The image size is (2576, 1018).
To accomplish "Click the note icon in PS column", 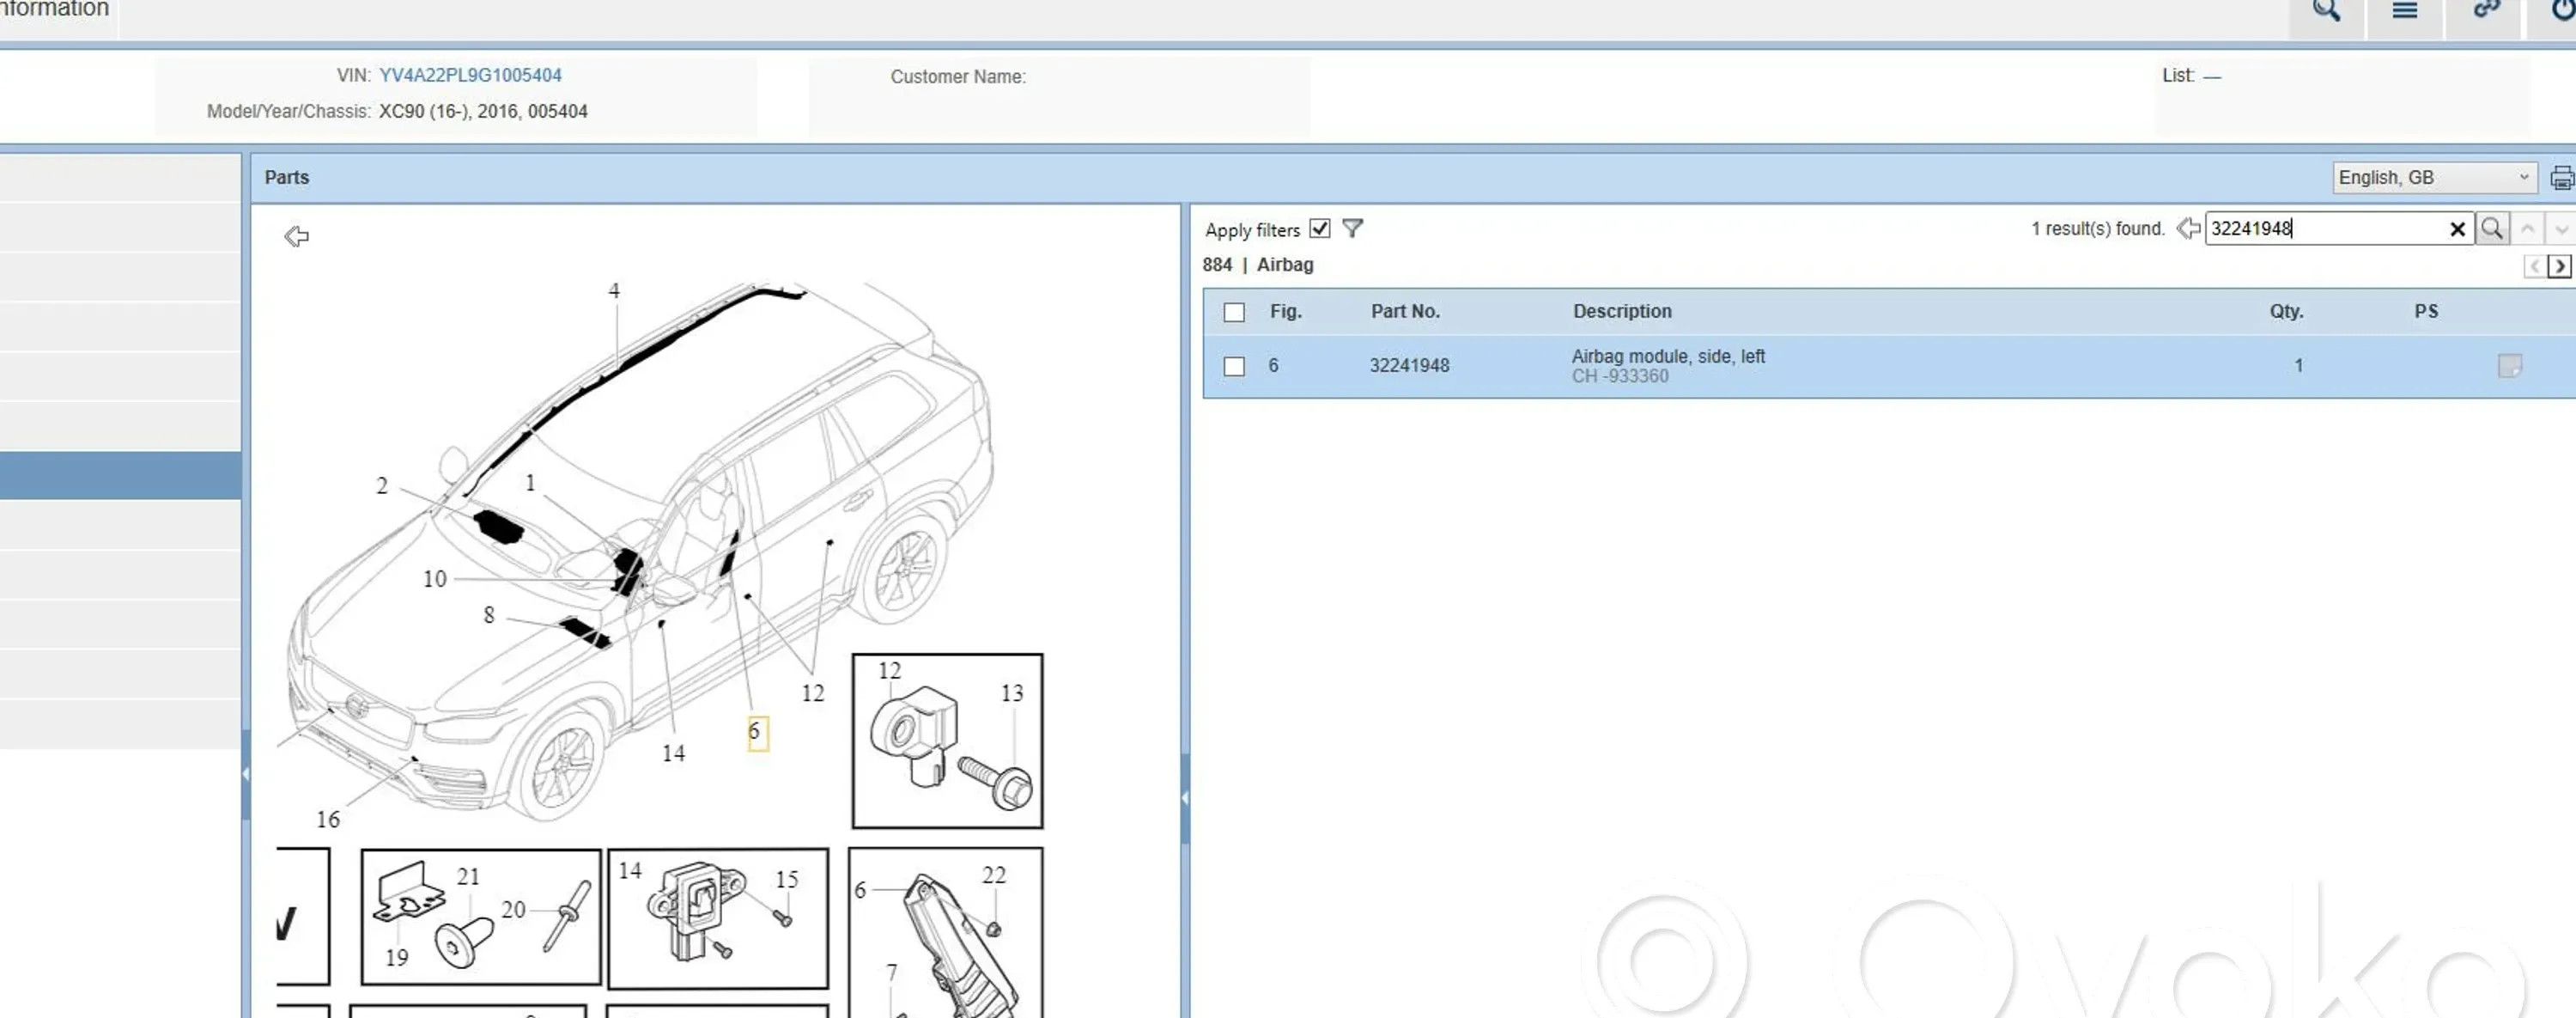I will (2508, 366).
